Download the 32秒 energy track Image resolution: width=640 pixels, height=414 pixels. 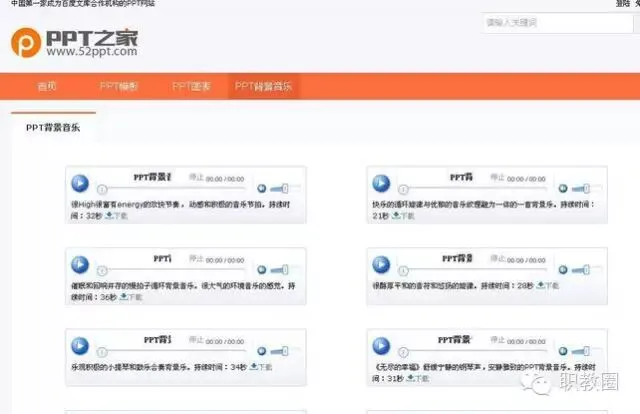click(x=116, y=216)
